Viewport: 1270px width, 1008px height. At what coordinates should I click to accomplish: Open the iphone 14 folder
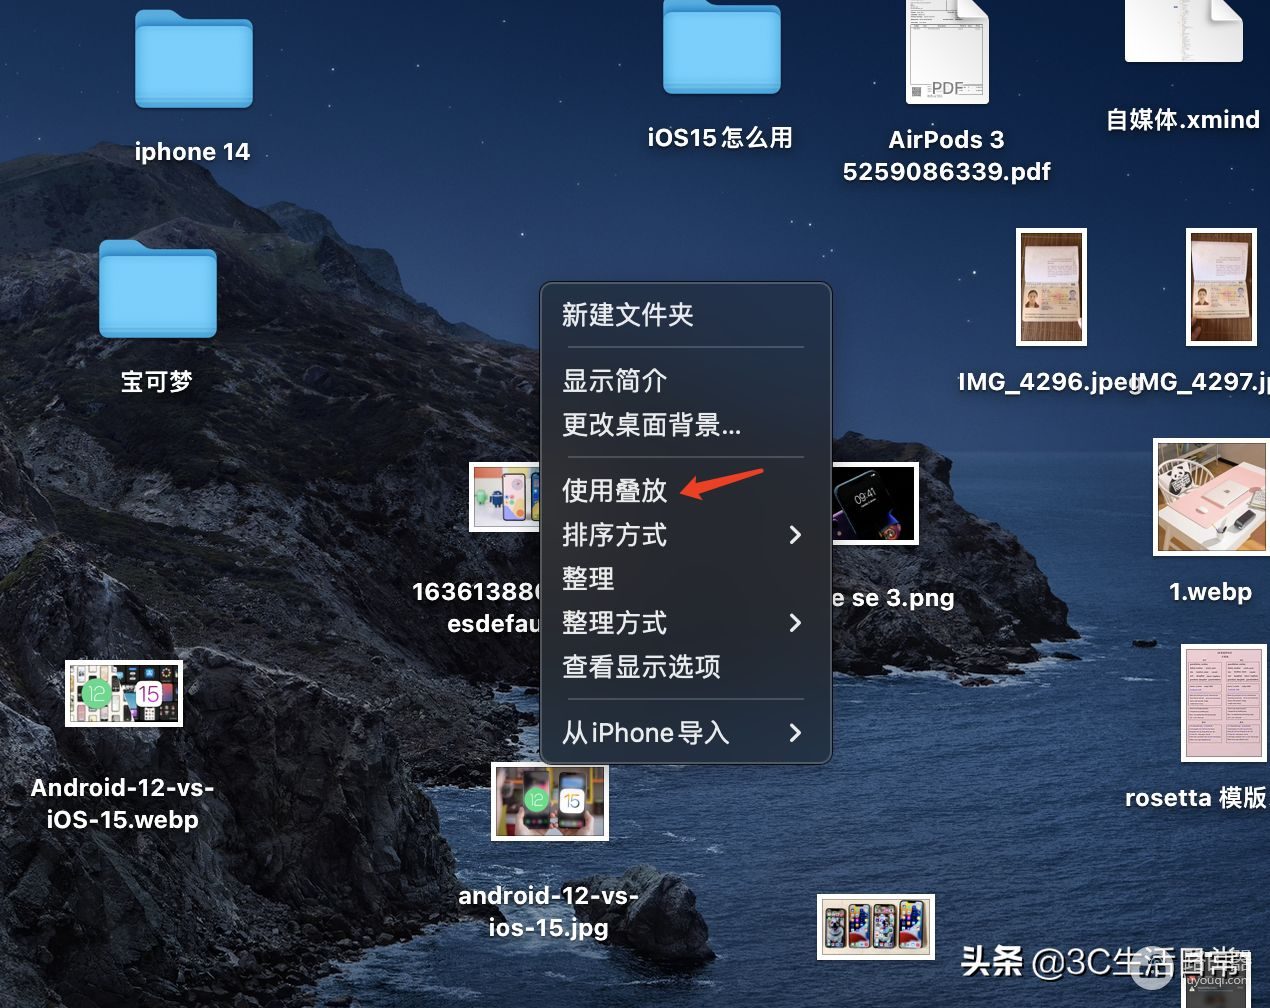(x=192, y=62)
